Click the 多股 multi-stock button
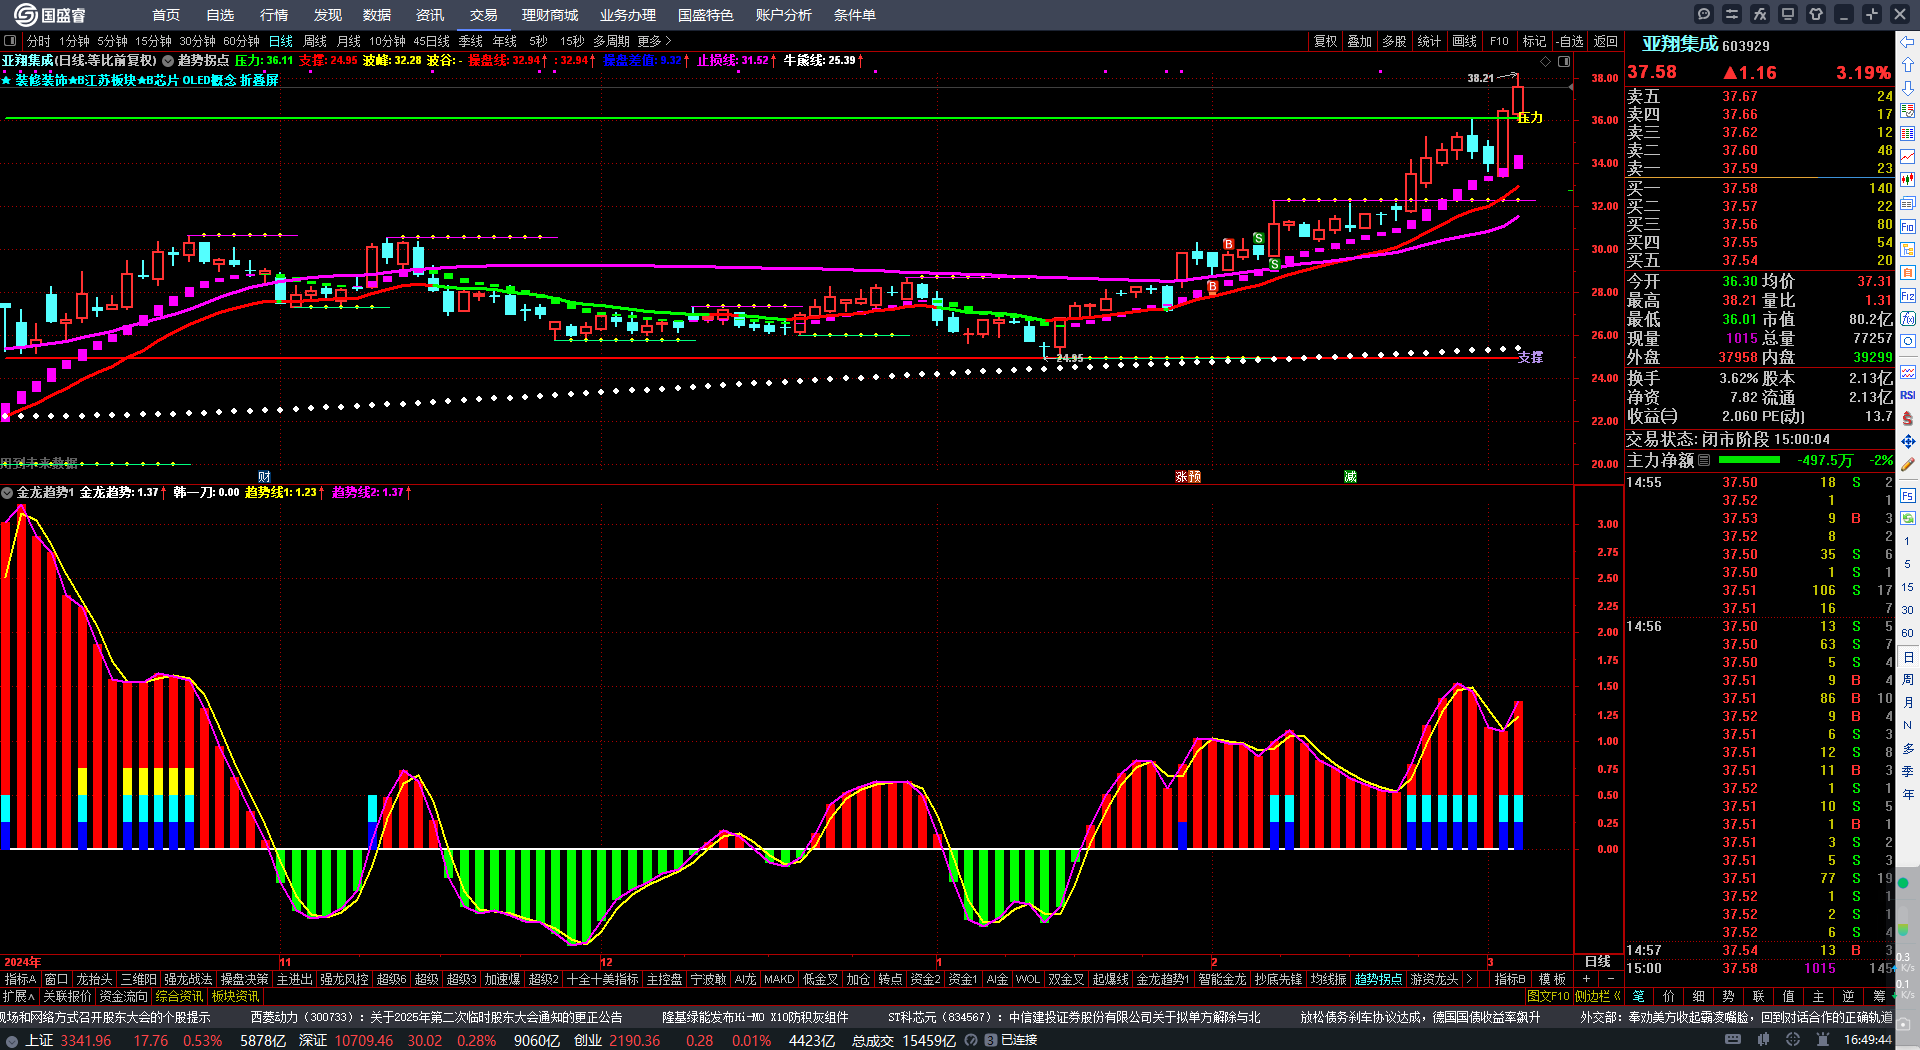The width and height of the screenshot is (1920, 1050). (x=1394, y=41)
